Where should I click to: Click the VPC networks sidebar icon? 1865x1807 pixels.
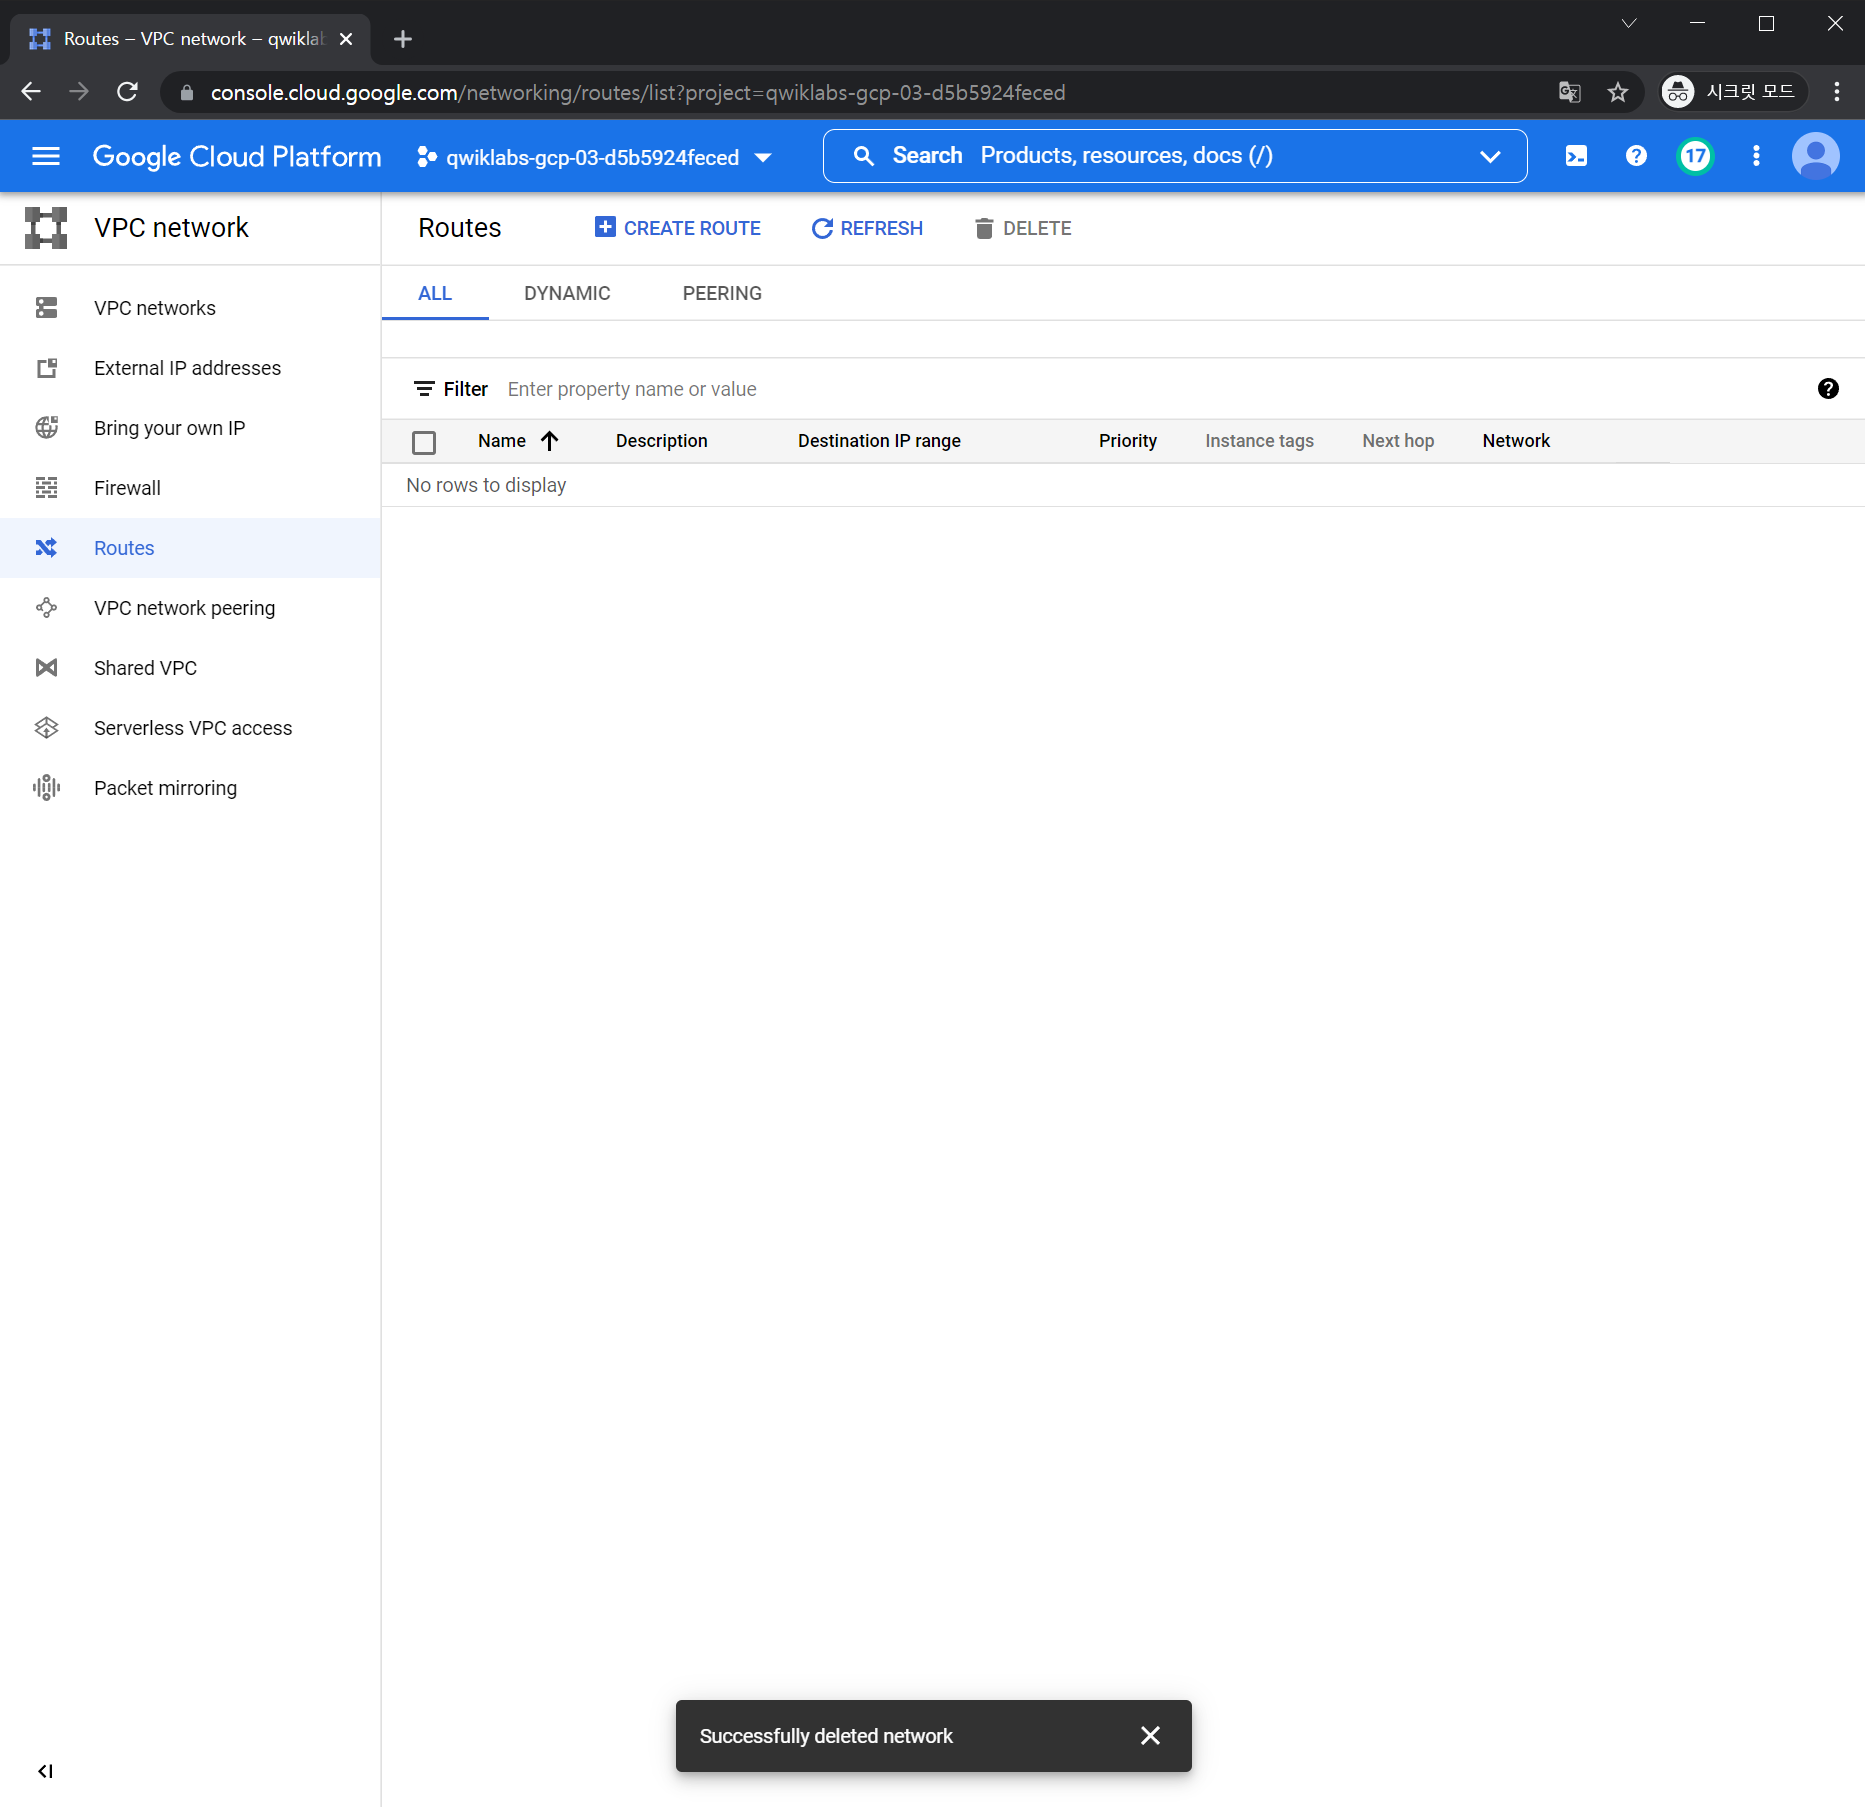(46, 308)
